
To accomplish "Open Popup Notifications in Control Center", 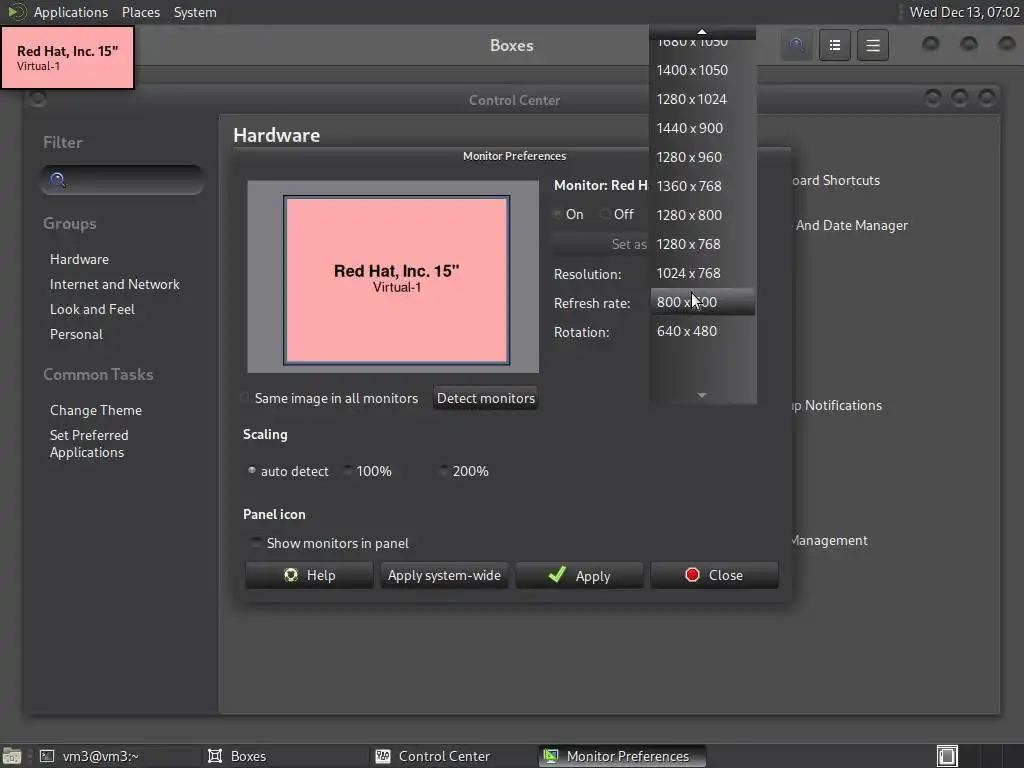I will point(836,406).
